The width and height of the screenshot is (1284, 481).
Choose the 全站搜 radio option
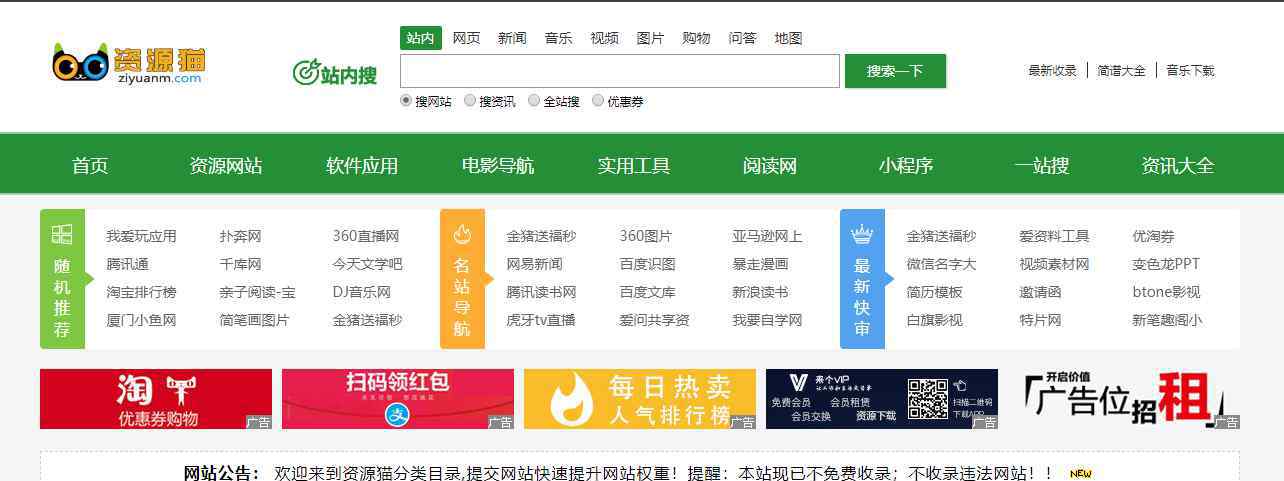pyautogui.click(x=534, y=100)
